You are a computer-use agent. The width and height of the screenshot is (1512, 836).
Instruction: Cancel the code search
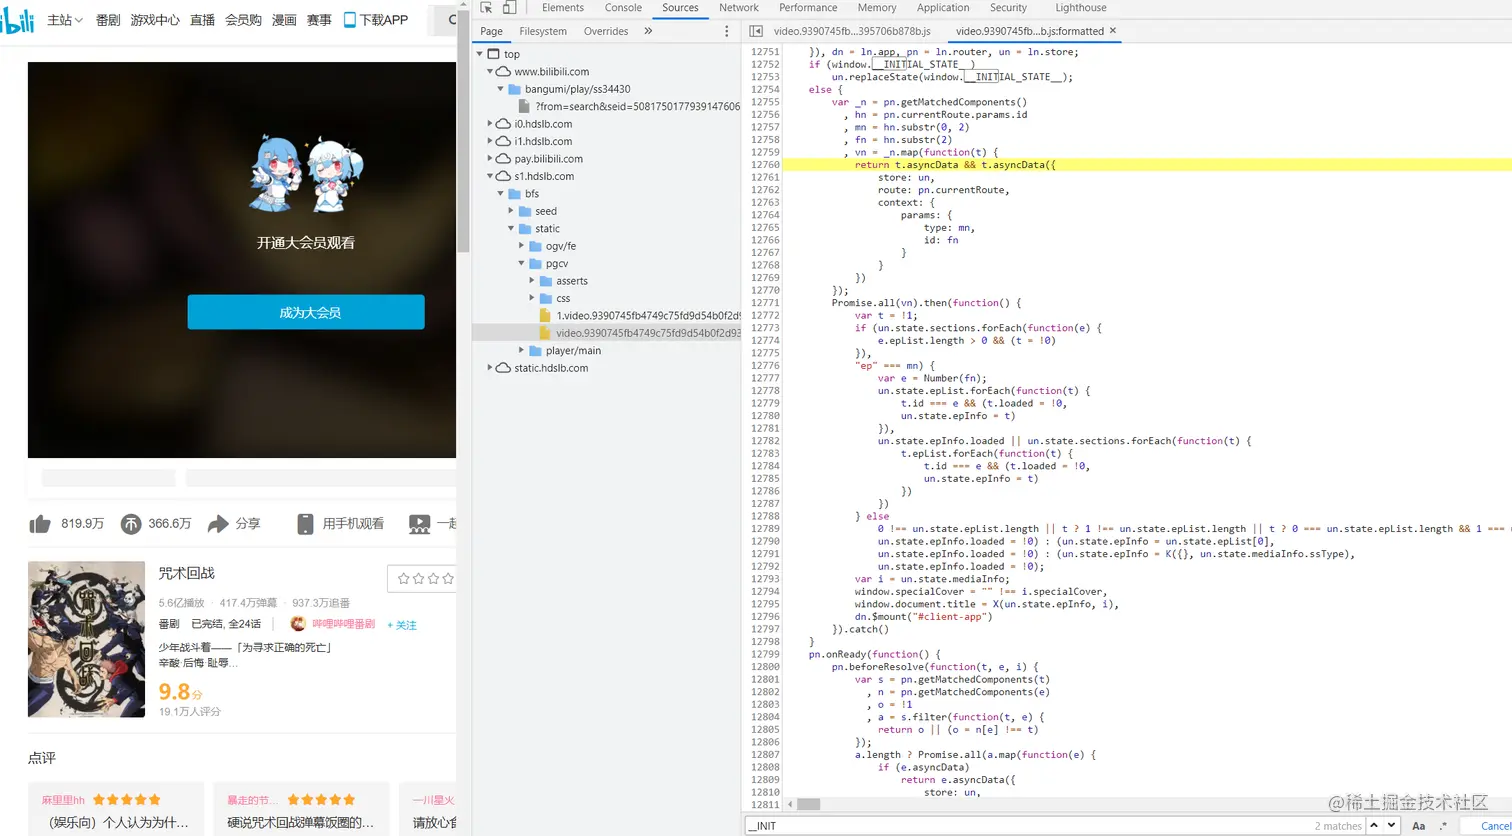click(x=1486, y=826)
